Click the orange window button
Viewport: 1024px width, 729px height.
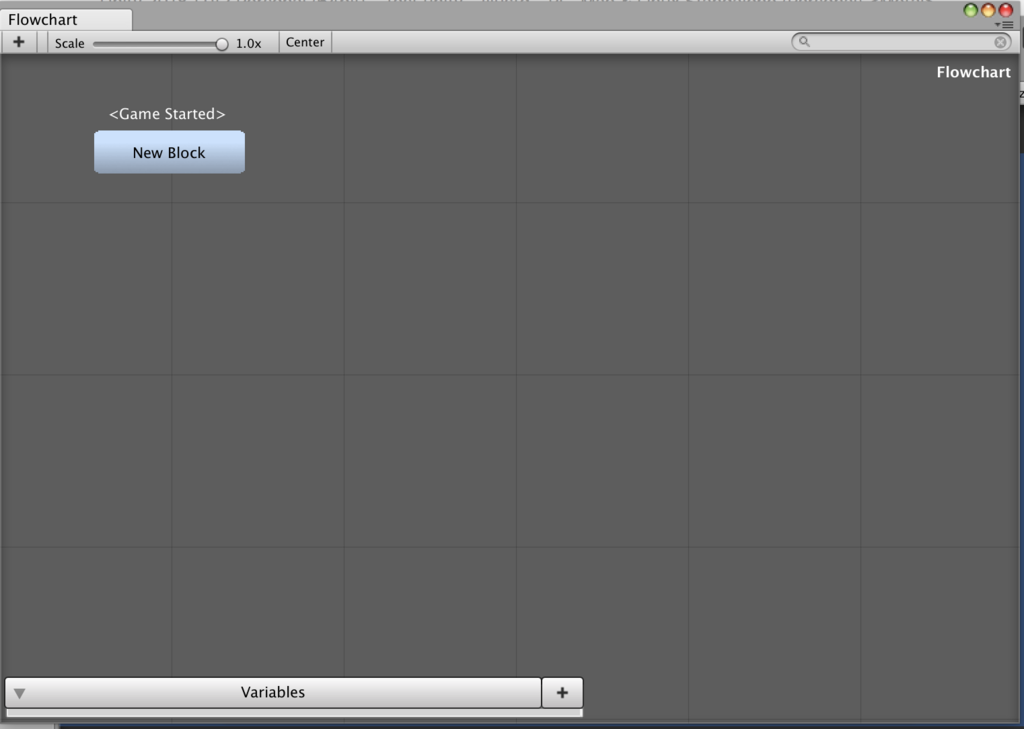[x=988, y=10]
